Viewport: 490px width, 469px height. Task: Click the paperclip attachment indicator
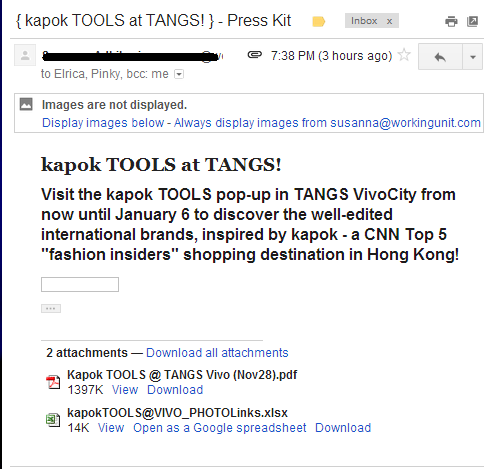(255, 54)
